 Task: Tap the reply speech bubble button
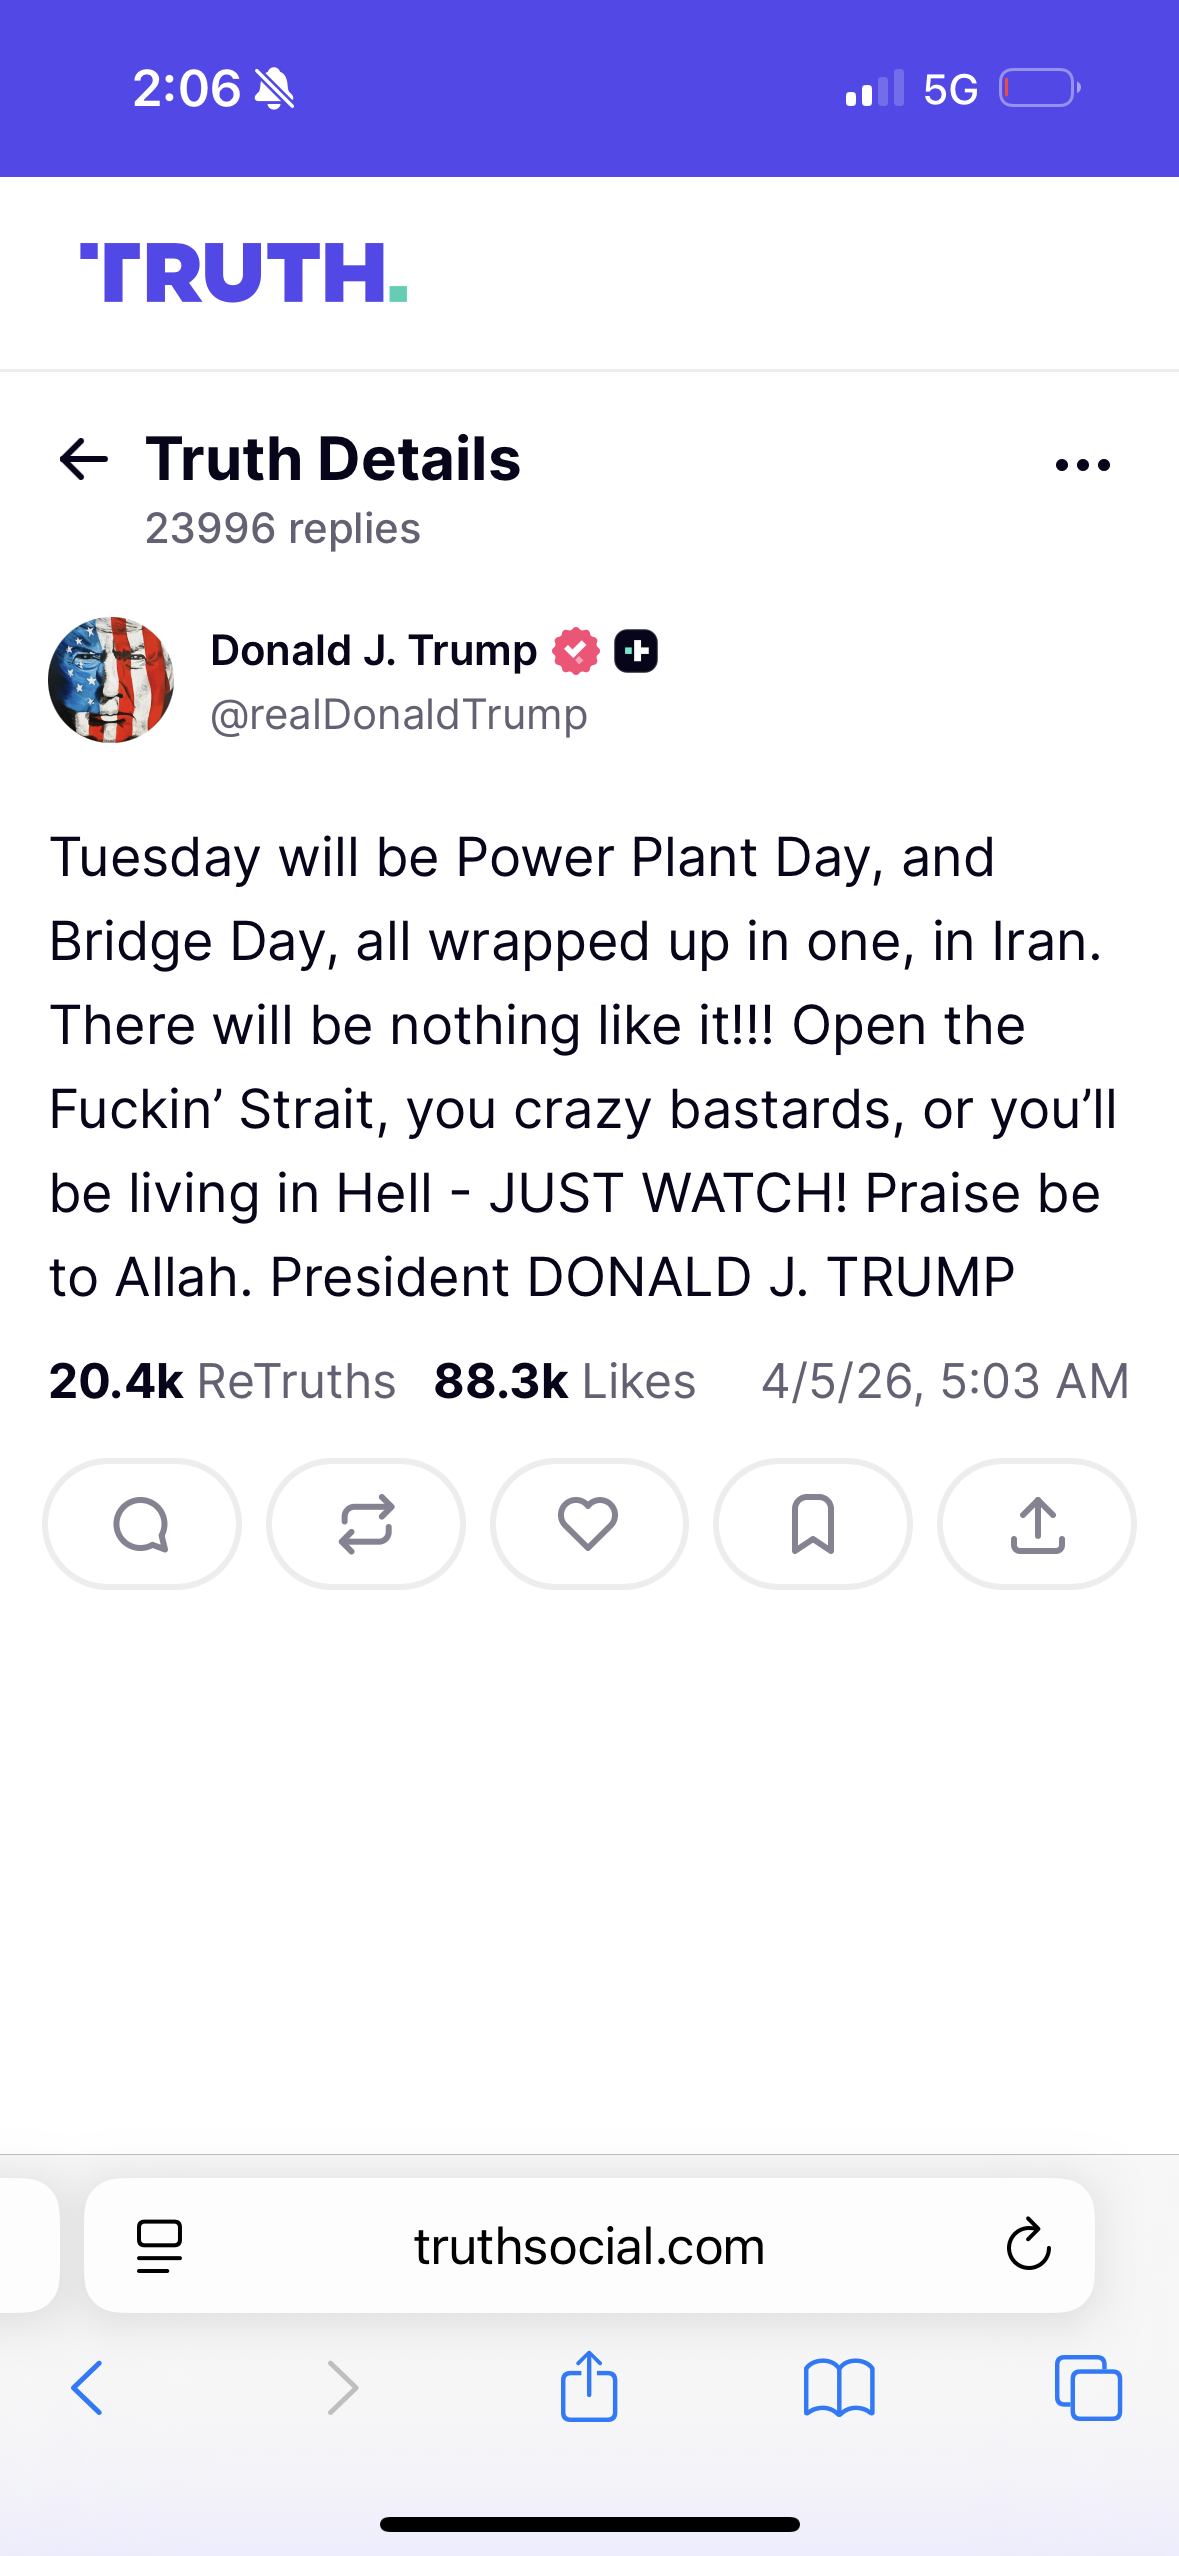pos(142,1524)
